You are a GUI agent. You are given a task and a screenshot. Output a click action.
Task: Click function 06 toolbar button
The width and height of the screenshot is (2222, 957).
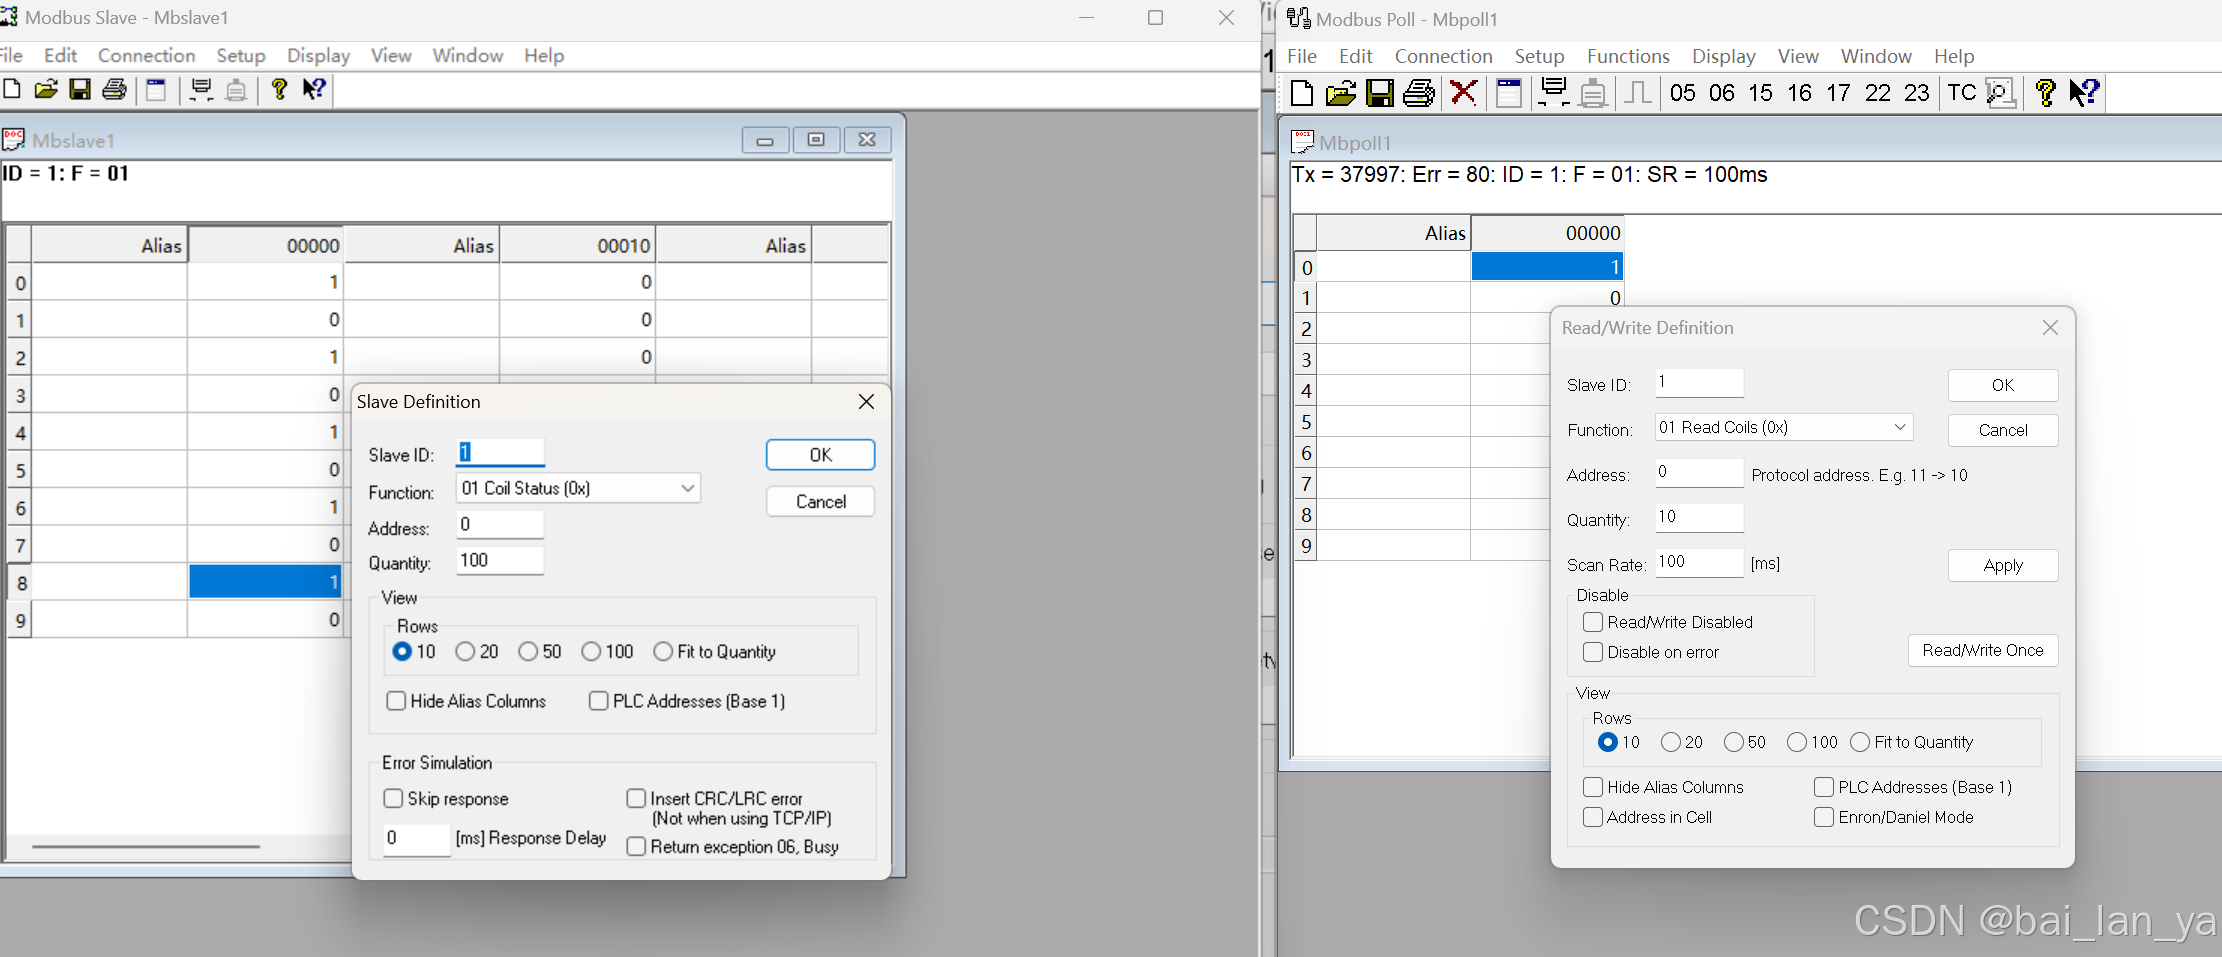1721,93
